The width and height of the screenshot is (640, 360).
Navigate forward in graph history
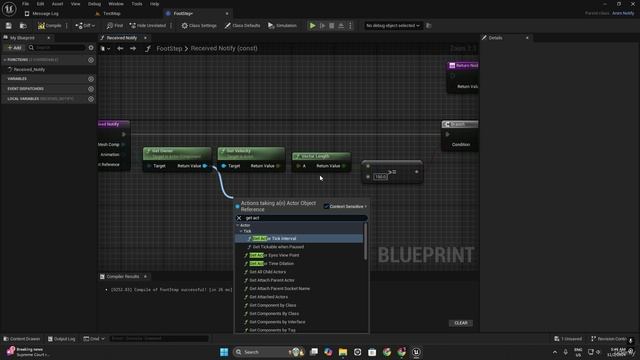[x=133, y=49]
